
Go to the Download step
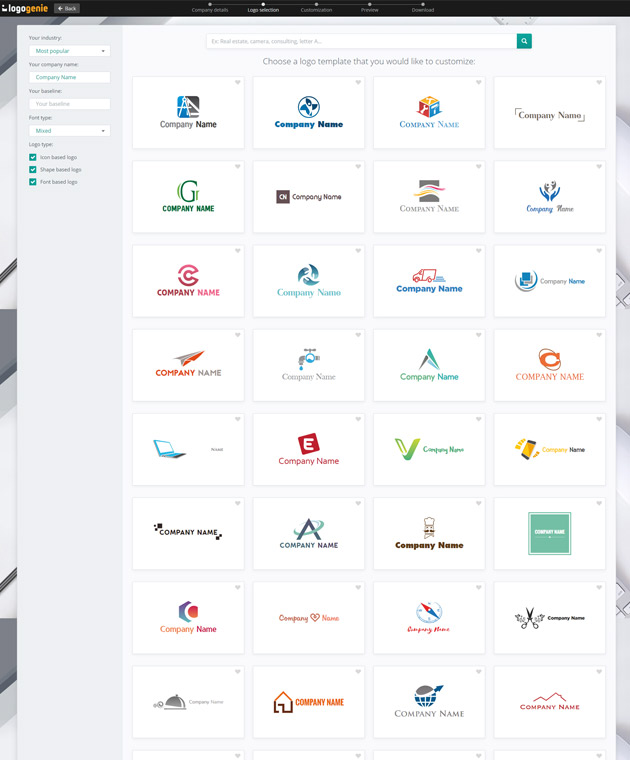point(423,8)
